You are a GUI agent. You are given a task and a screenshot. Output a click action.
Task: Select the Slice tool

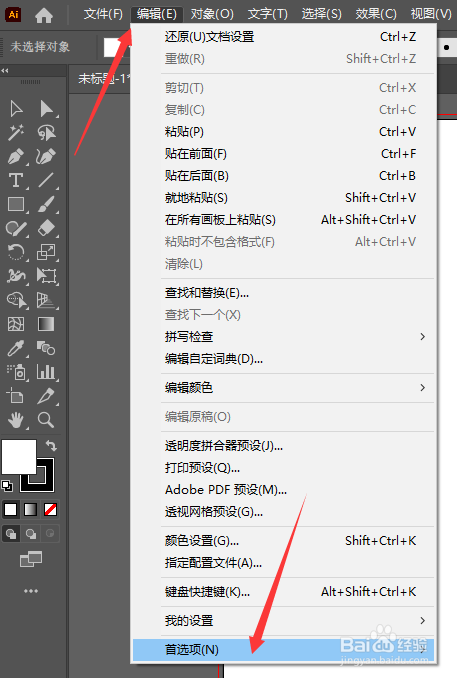click(x=46, y=396)
